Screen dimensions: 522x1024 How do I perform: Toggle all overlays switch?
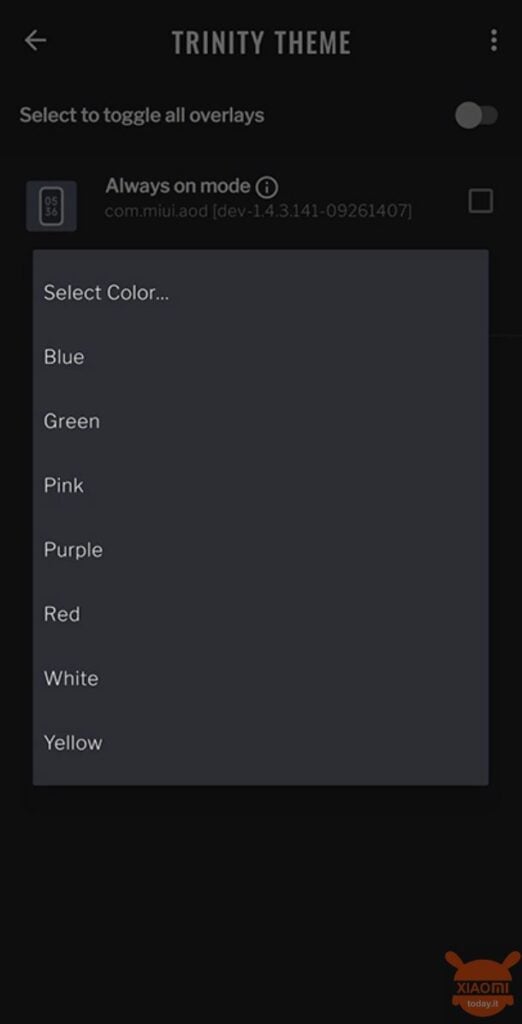(477, 116)
